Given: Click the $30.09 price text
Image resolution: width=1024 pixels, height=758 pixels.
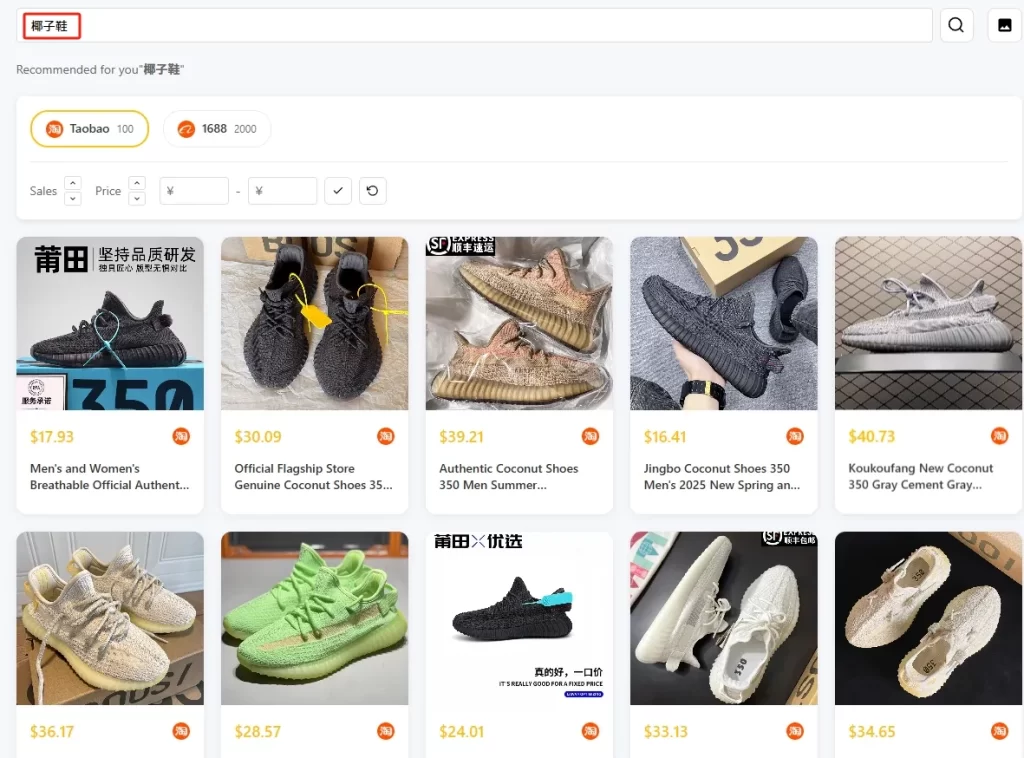Looking at the screenshot, I should (258, 437).
